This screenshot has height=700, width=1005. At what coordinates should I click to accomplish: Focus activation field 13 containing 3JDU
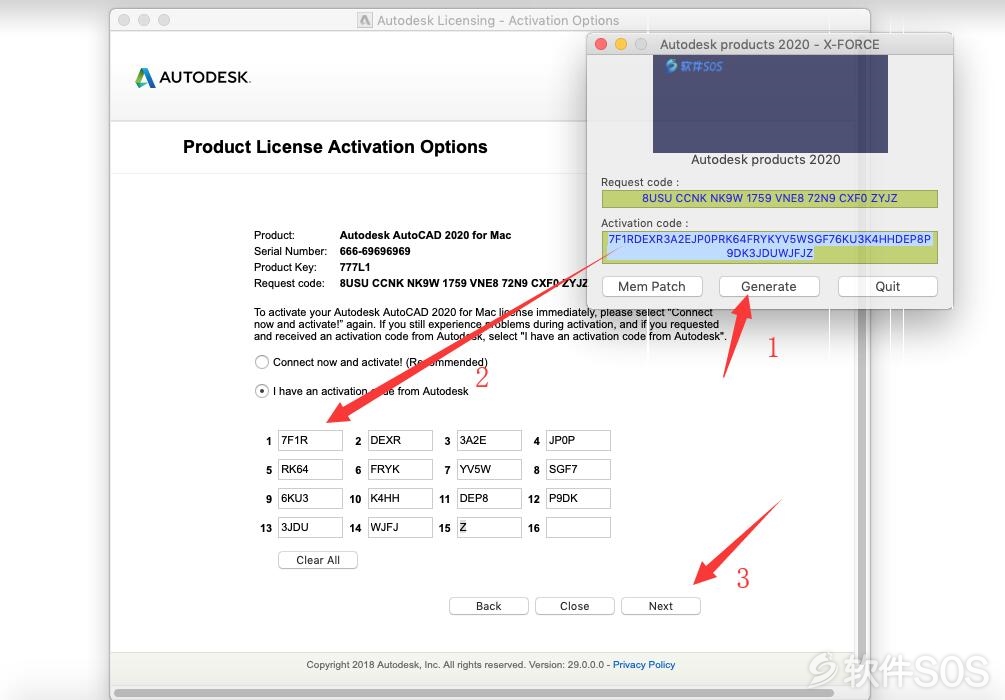[310, 528]
